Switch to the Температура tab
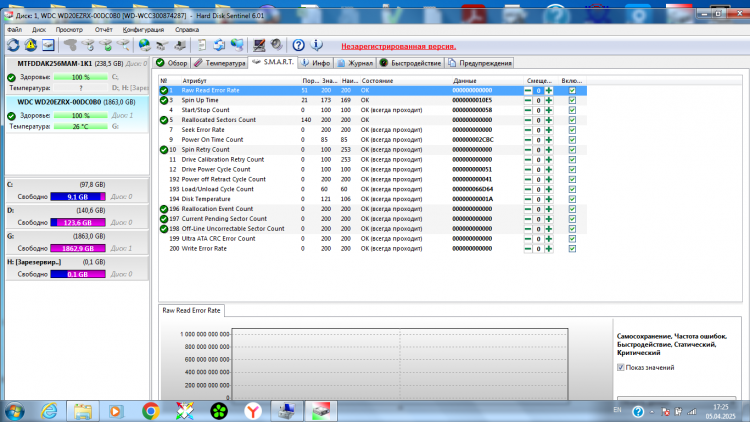The image size is (750, 422). click(x=220, y=63)
